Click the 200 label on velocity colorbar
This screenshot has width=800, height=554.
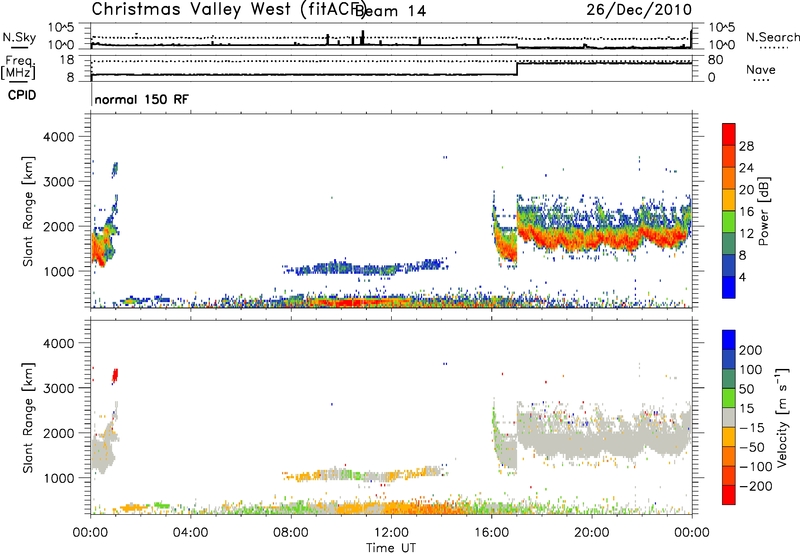point(751,350)
